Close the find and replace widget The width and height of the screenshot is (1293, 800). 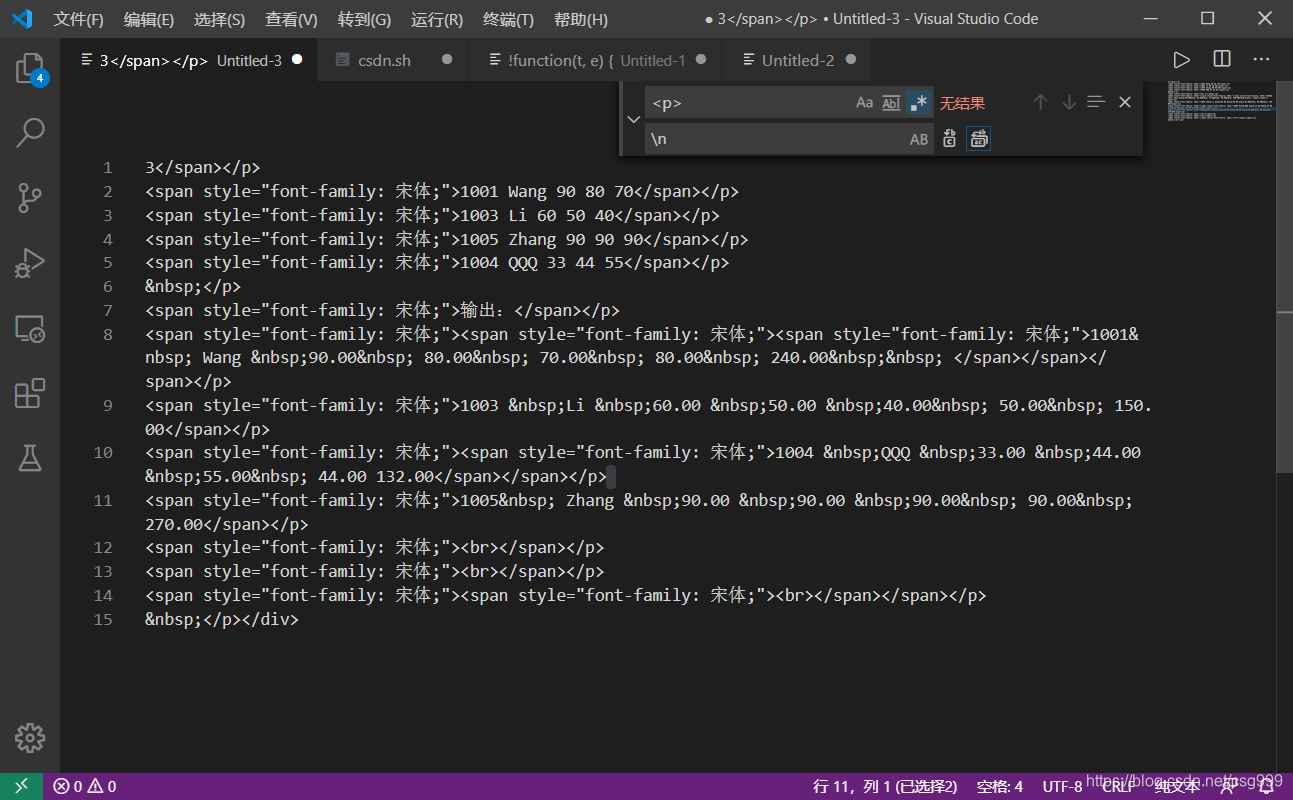[1125, 102]
